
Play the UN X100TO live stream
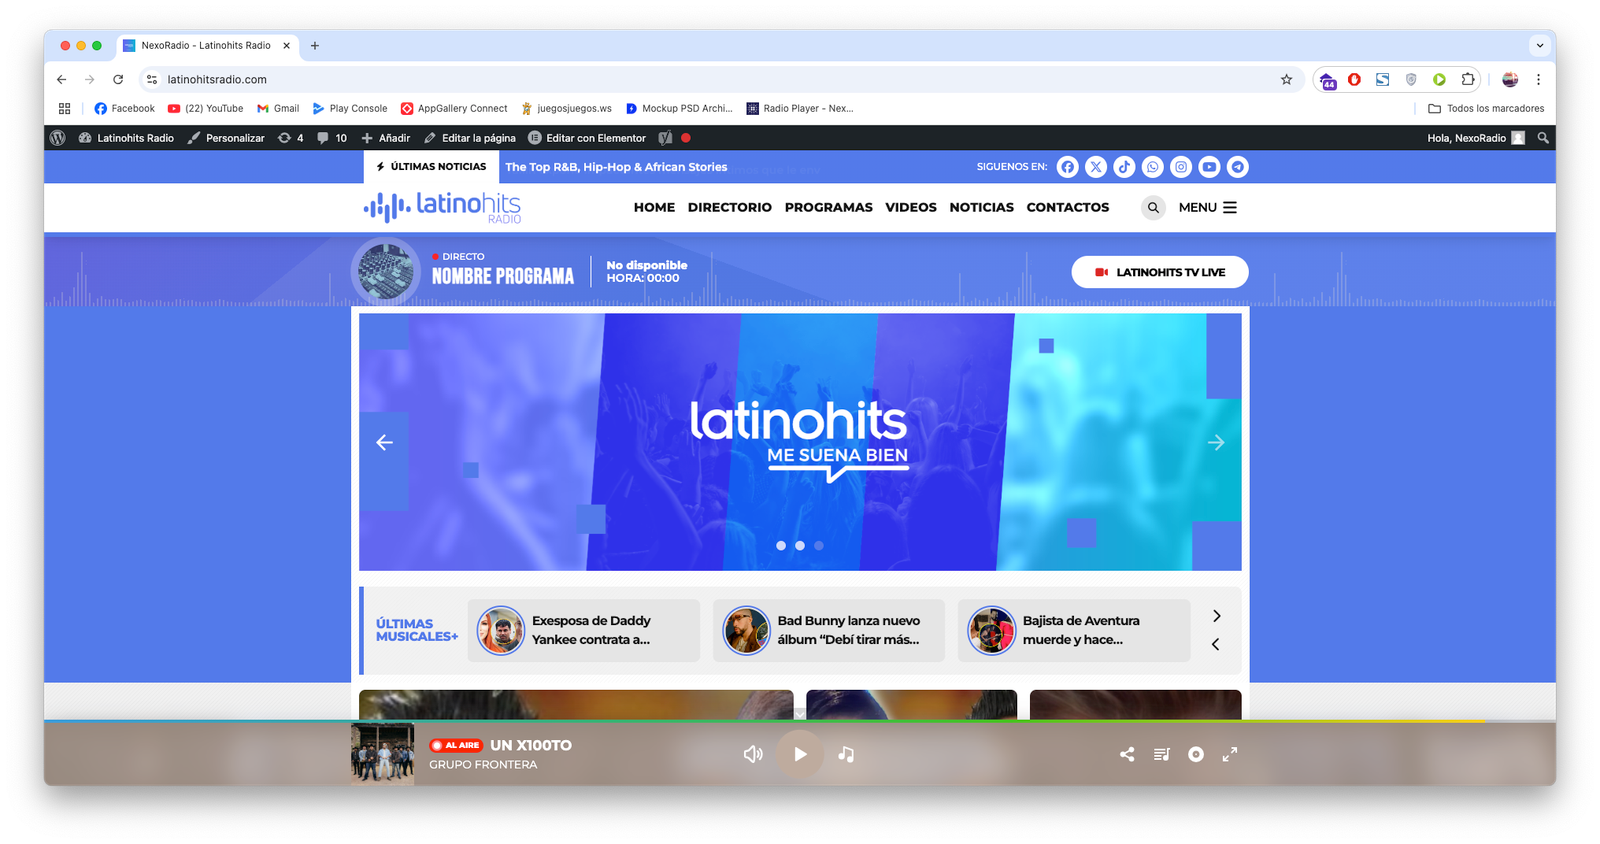pyautogui.click(x=800, y=754)
